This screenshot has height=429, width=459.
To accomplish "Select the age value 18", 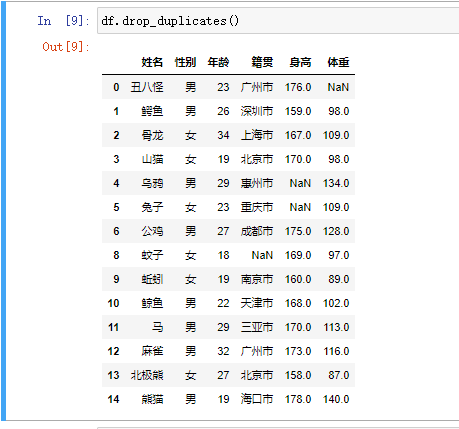I will [x=223, y=255].
